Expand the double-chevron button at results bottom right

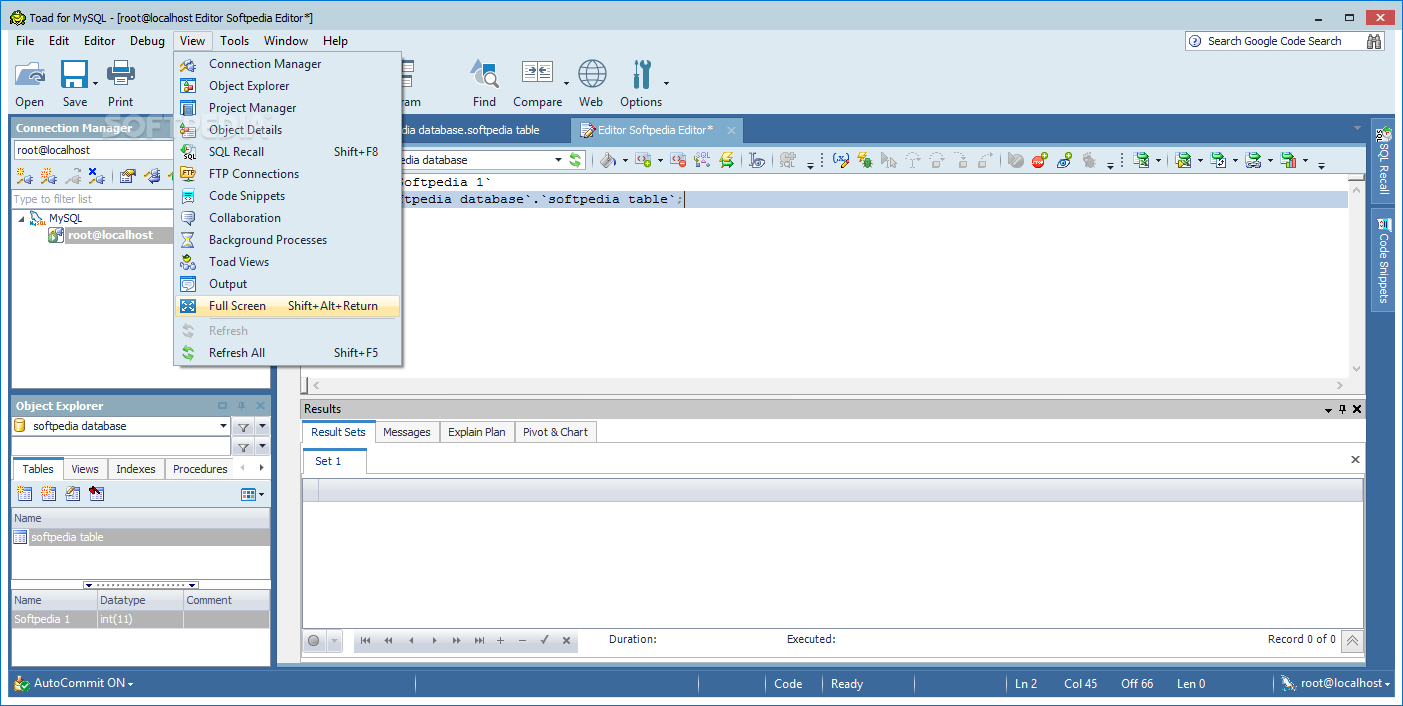[1352, 641]
